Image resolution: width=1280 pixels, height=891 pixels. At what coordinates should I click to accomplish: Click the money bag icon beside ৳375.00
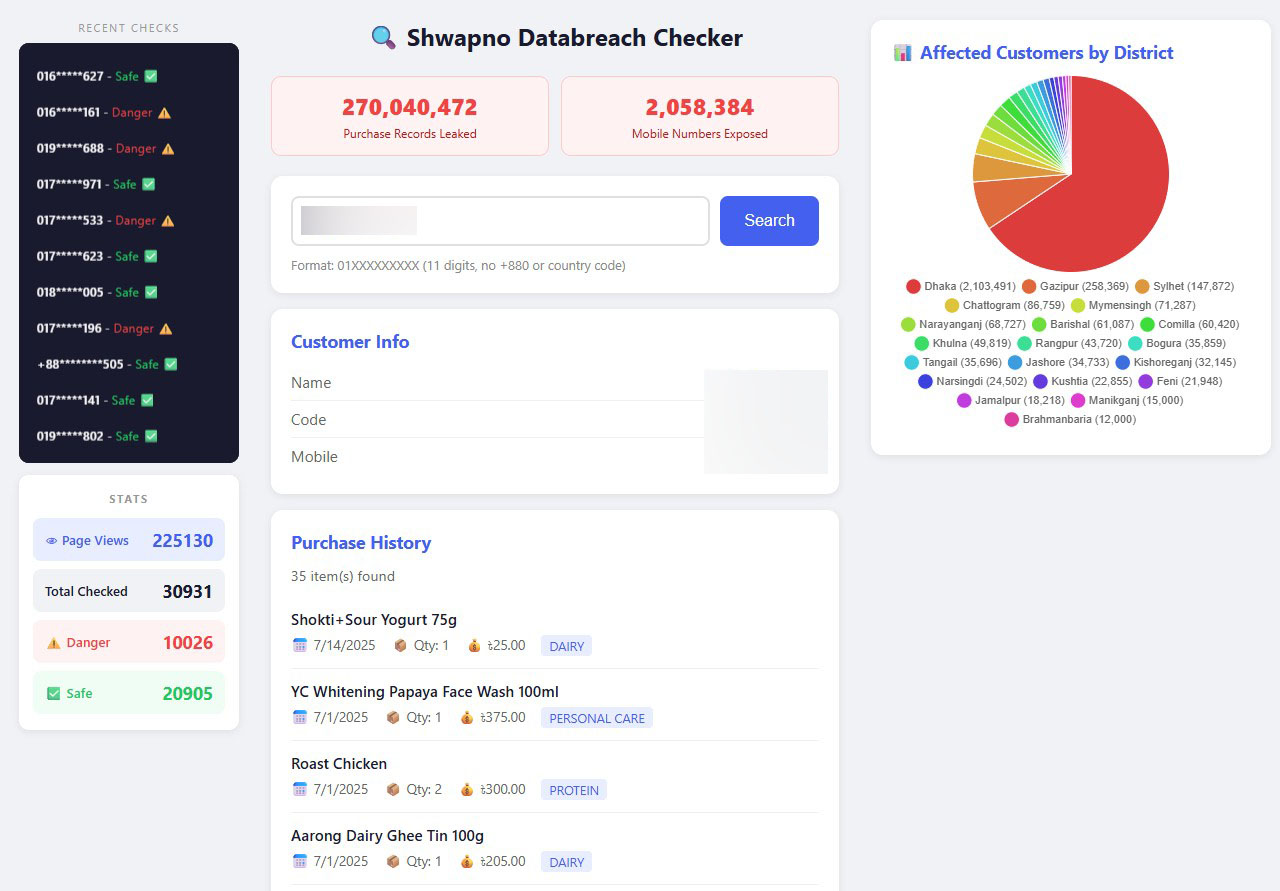click(x=467, y=718)
